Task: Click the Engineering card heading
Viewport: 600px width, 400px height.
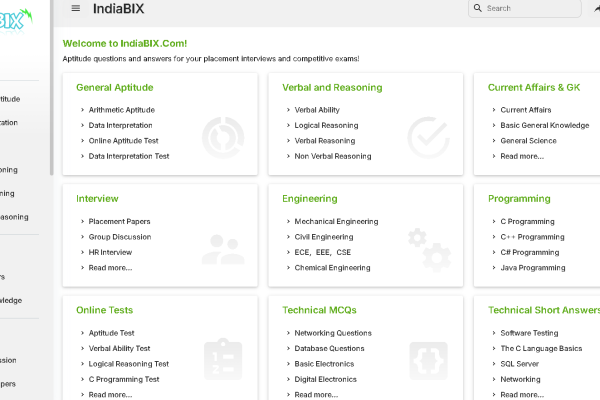Action: point(310,199)
